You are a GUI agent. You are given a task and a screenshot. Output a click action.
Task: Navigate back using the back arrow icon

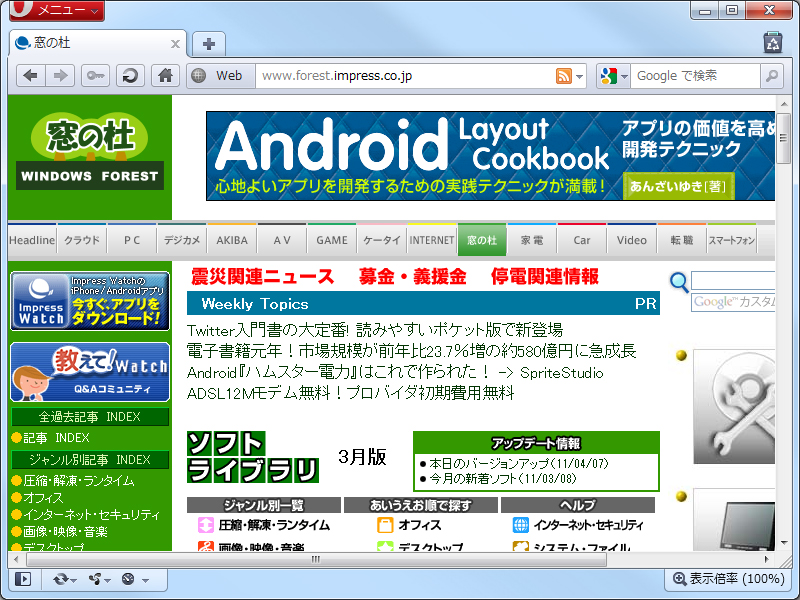point(31,76)
